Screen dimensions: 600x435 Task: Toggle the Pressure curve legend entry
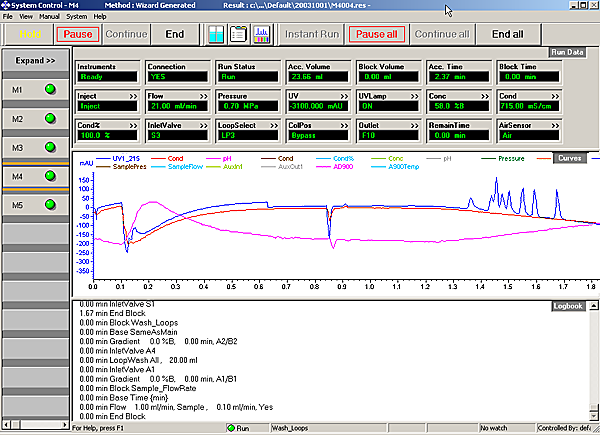[x=512, y=157]
